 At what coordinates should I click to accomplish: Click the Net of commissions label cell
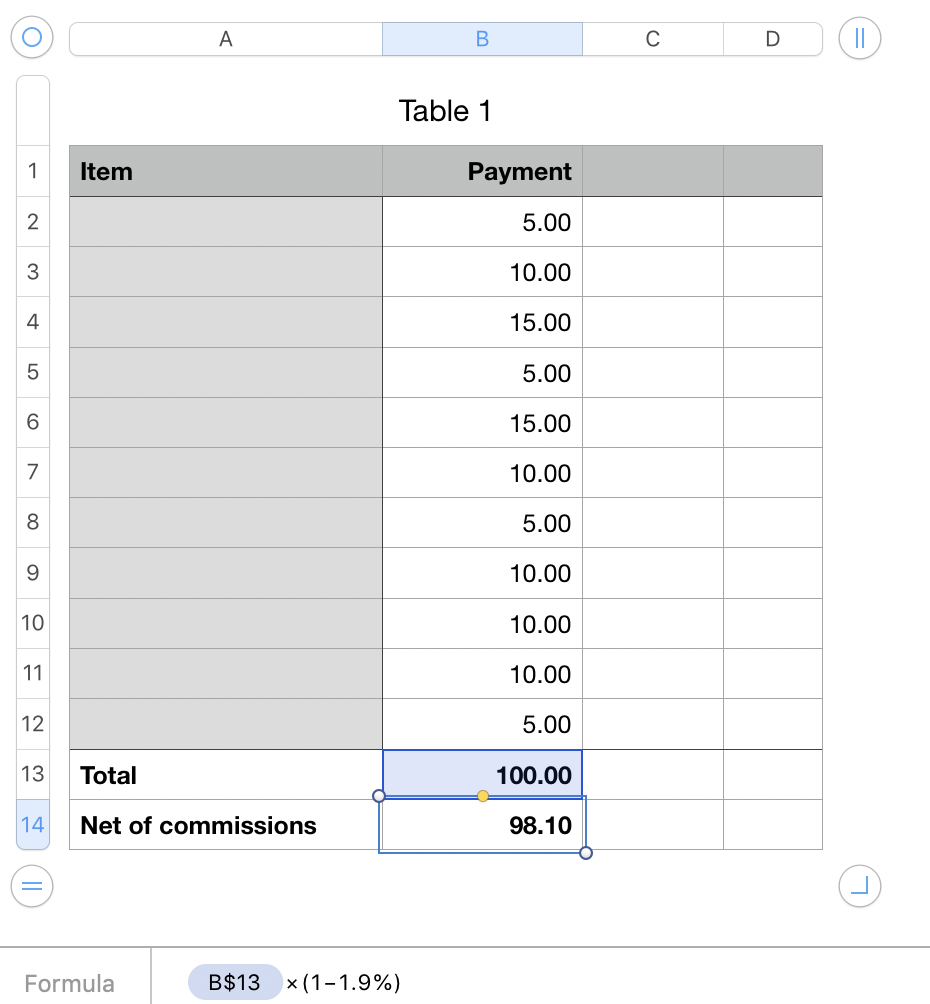(225, 825)
